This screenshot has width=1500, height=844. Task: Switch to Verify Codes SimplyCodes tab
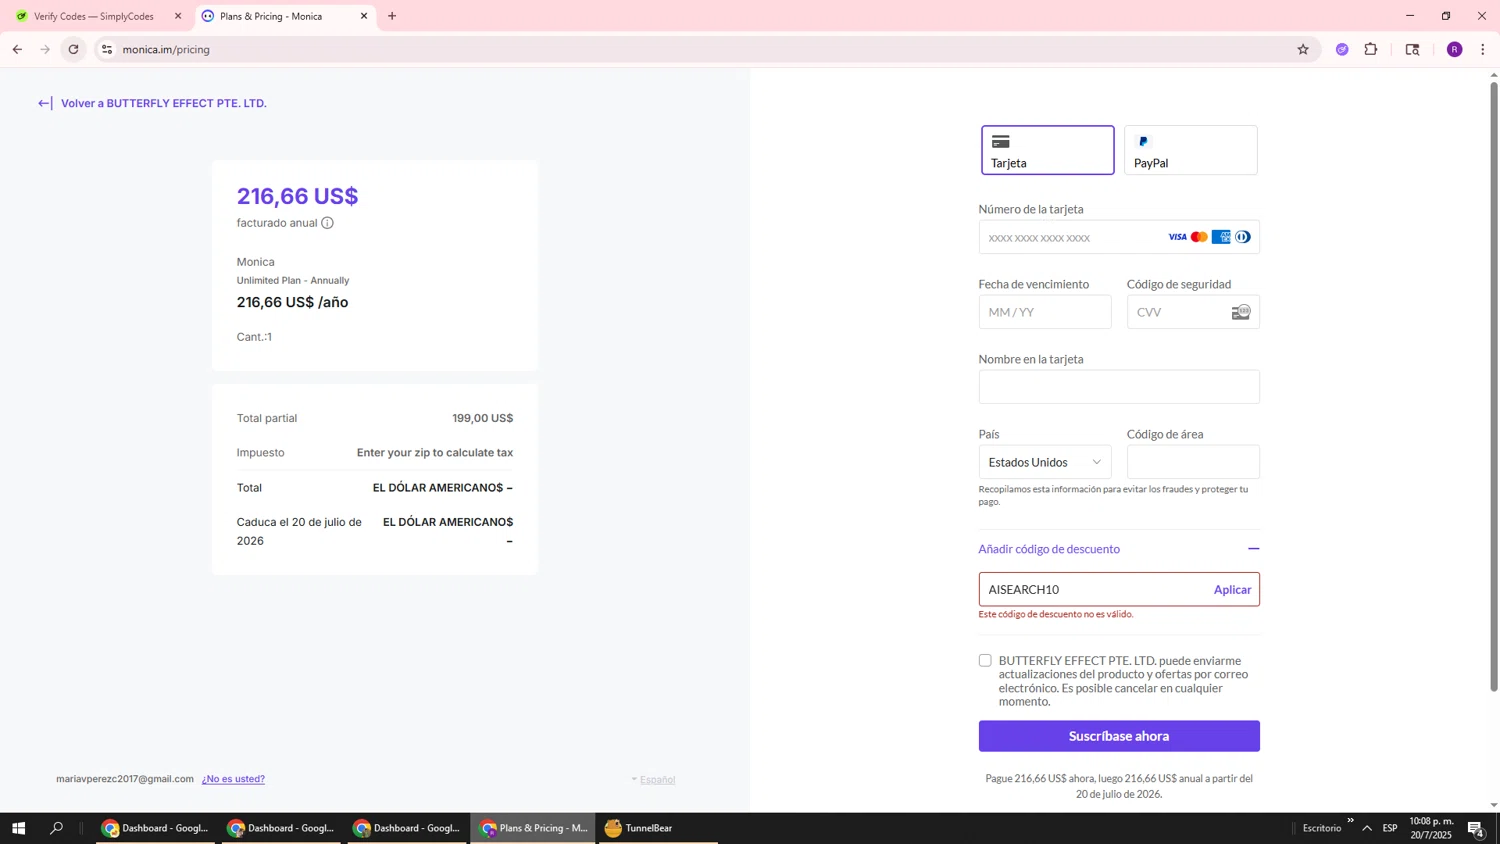click(x=96, y=16)
